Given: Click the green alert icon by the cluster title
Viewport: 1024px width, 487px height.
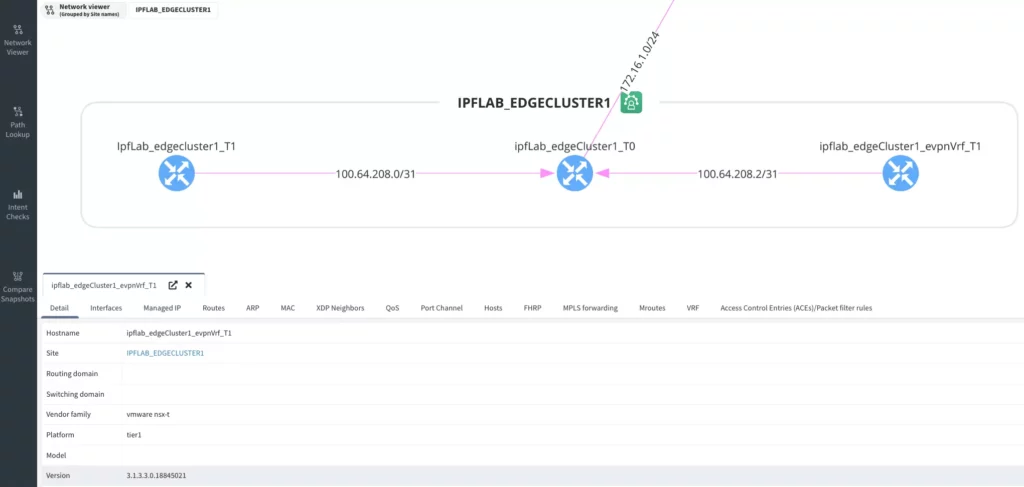Looking at the screenshot, I should 632,102.
